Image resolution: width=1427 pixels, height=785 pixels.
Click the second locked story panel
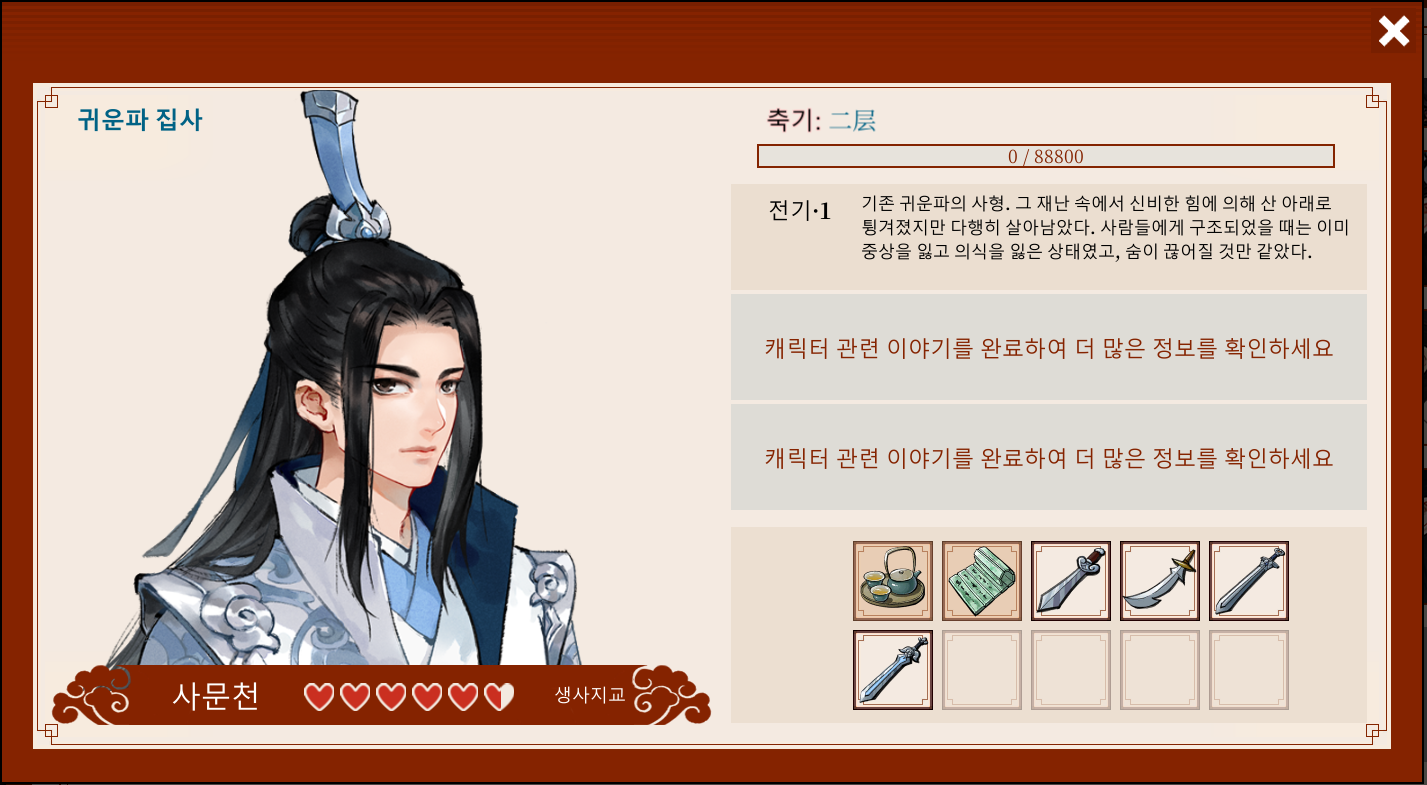[x=1048, y=457]
